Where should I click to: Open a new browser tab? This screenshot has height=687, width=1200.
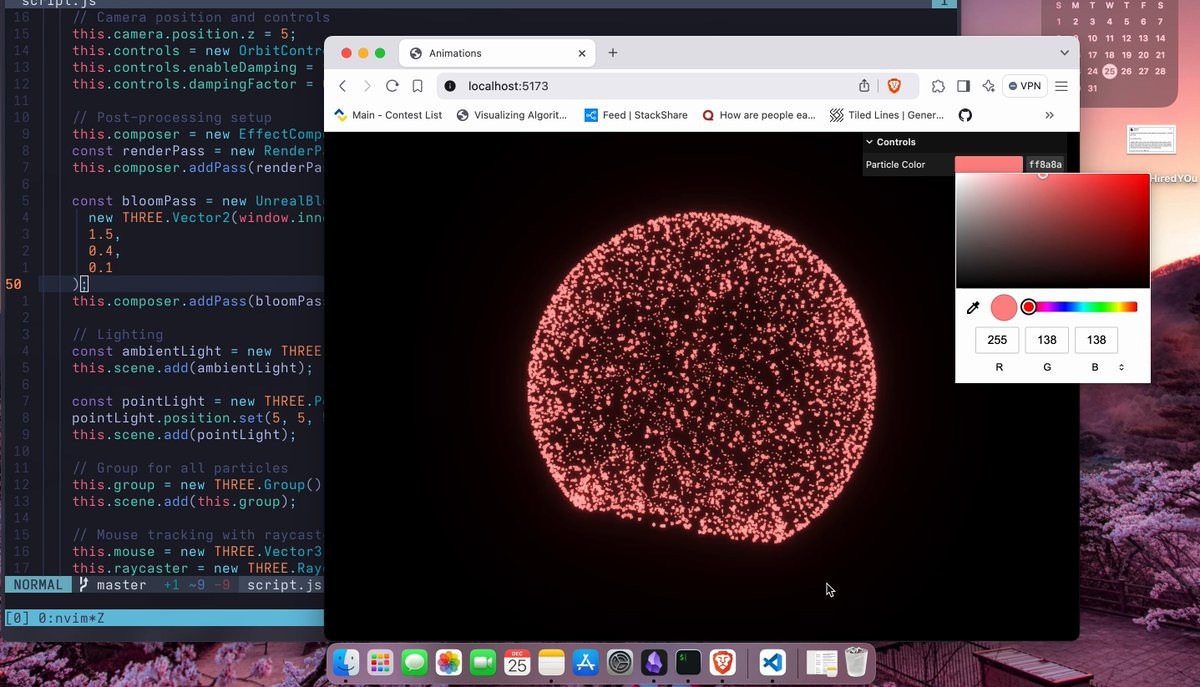[x=613, y=53]
